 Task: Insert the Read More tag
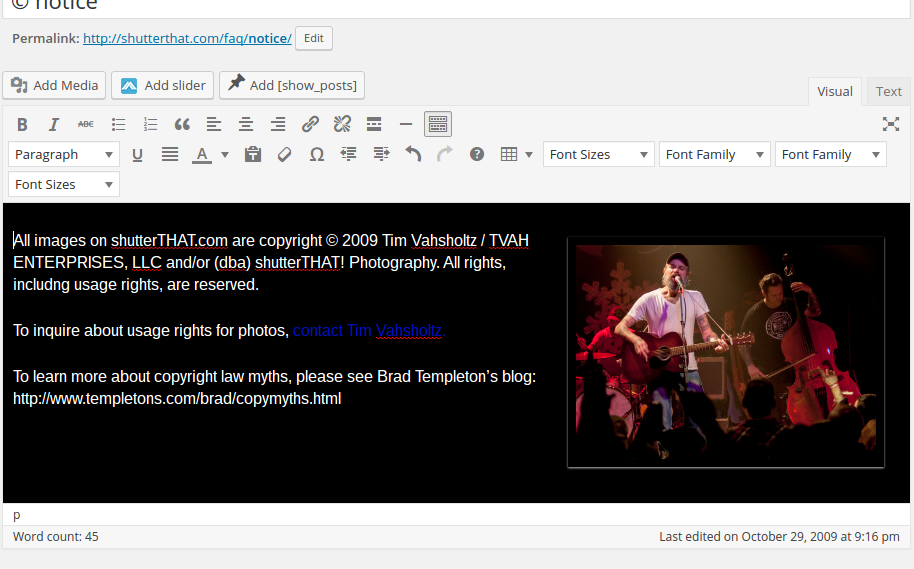(374, 124)
